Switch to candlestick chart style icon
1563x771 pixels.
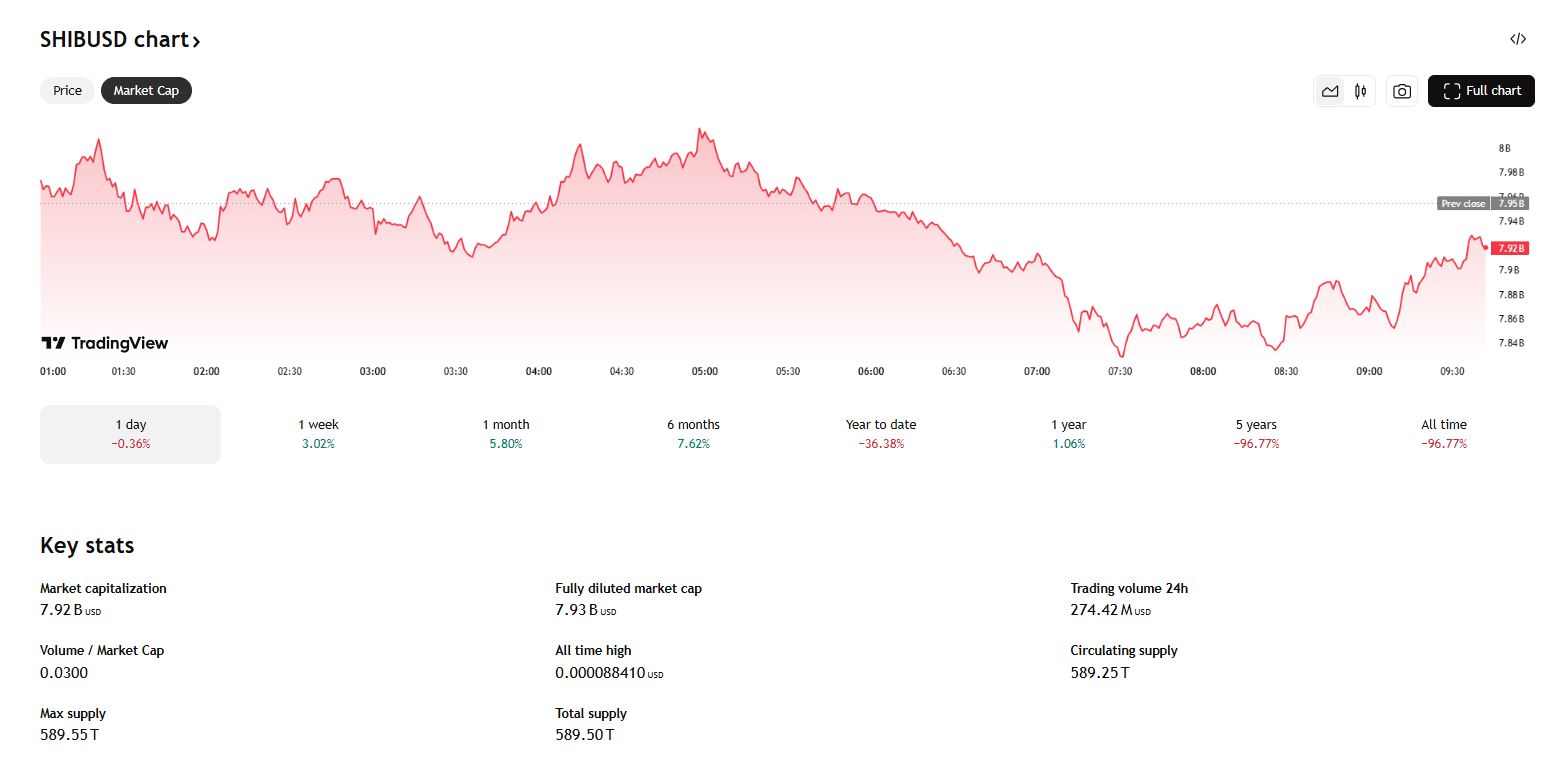pyautogui.click(x=1360, y=91)
